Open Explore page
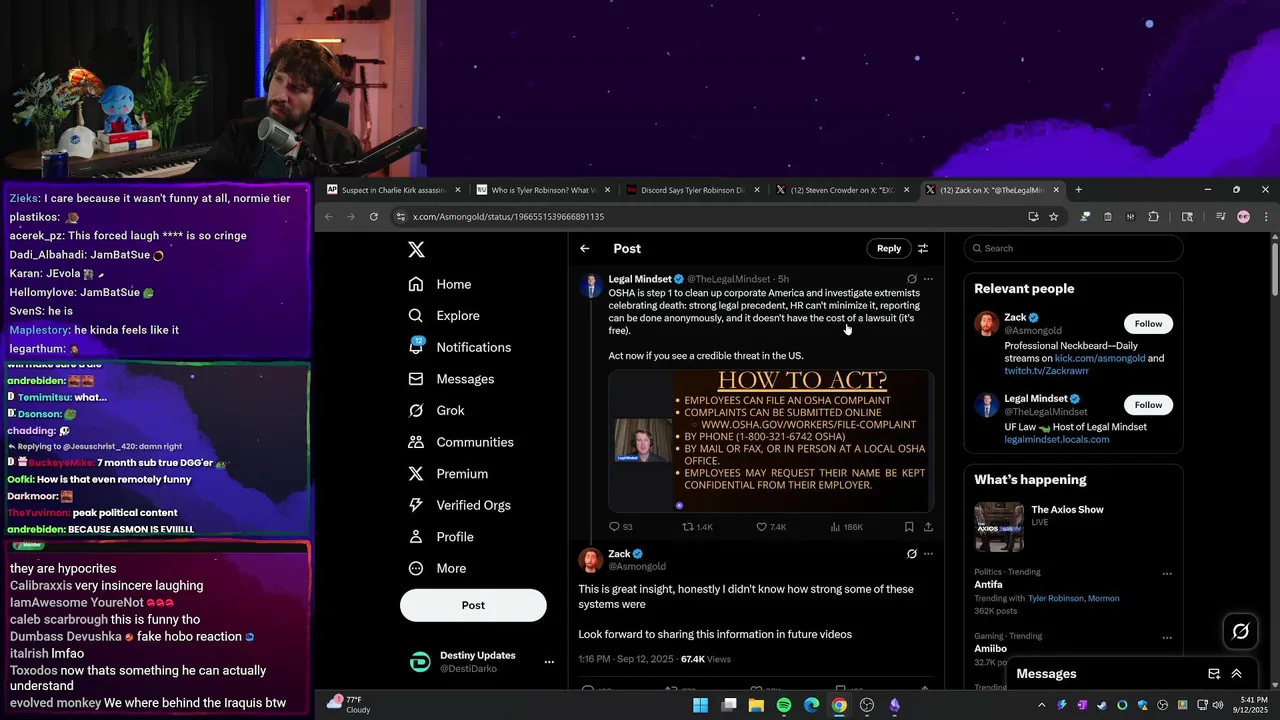This screenshot has width=1280, height=720. [444, 316]
